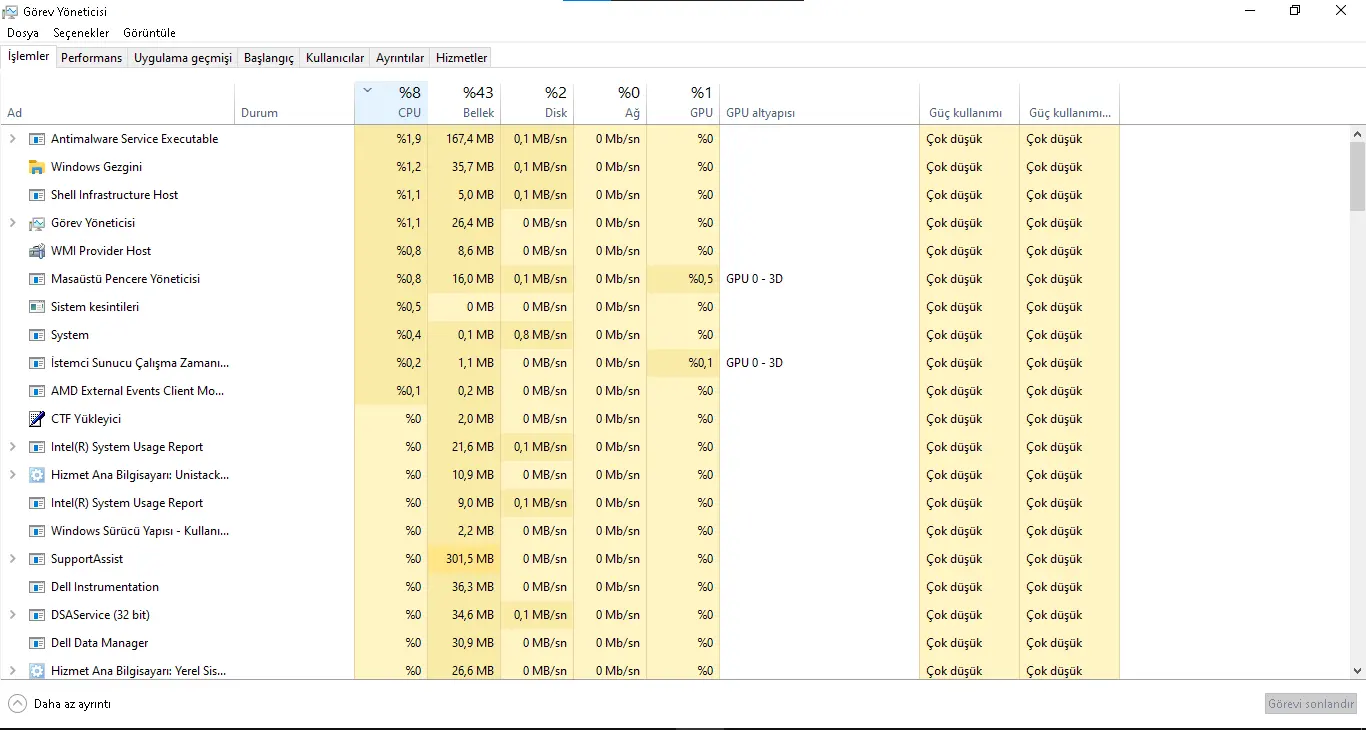The height and width of the screenshot is (730, 1366).
Task: Click the Masaüstü Pencere Yöneticisi process icon
Action: click(37, 279)
